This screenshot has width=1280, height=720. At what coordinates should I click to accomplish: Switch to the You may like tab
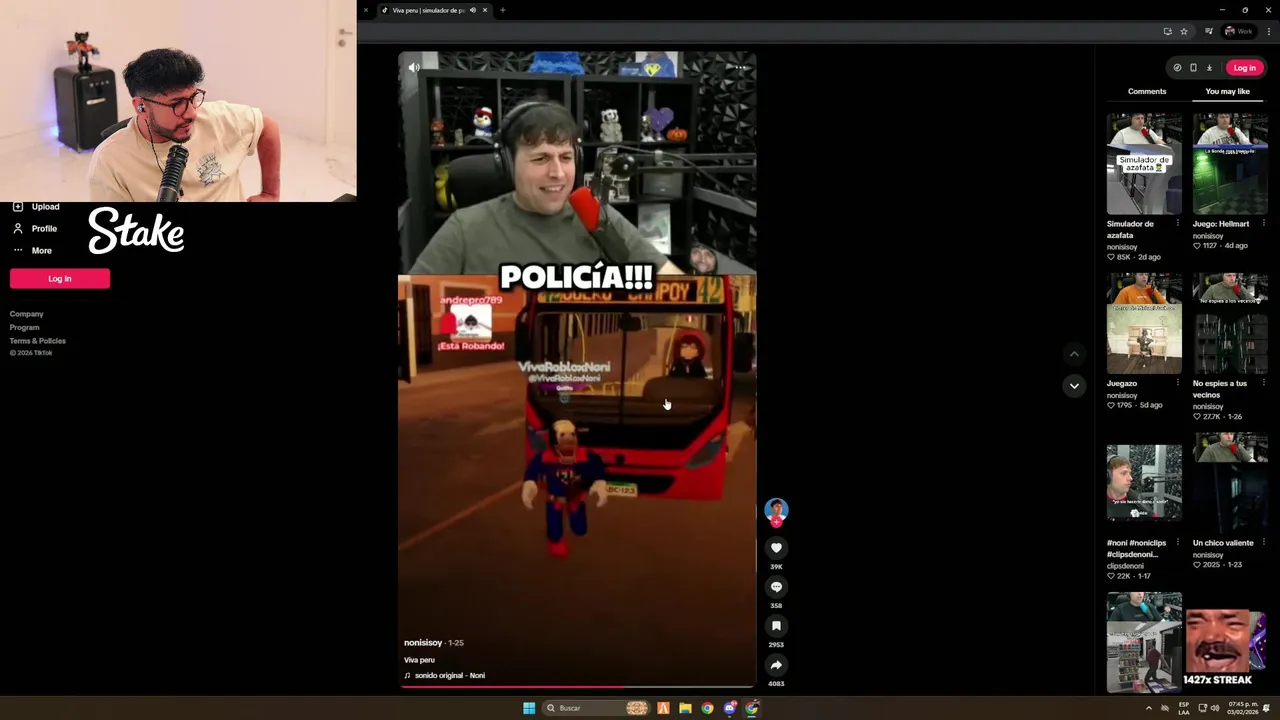click(1227, 91)
